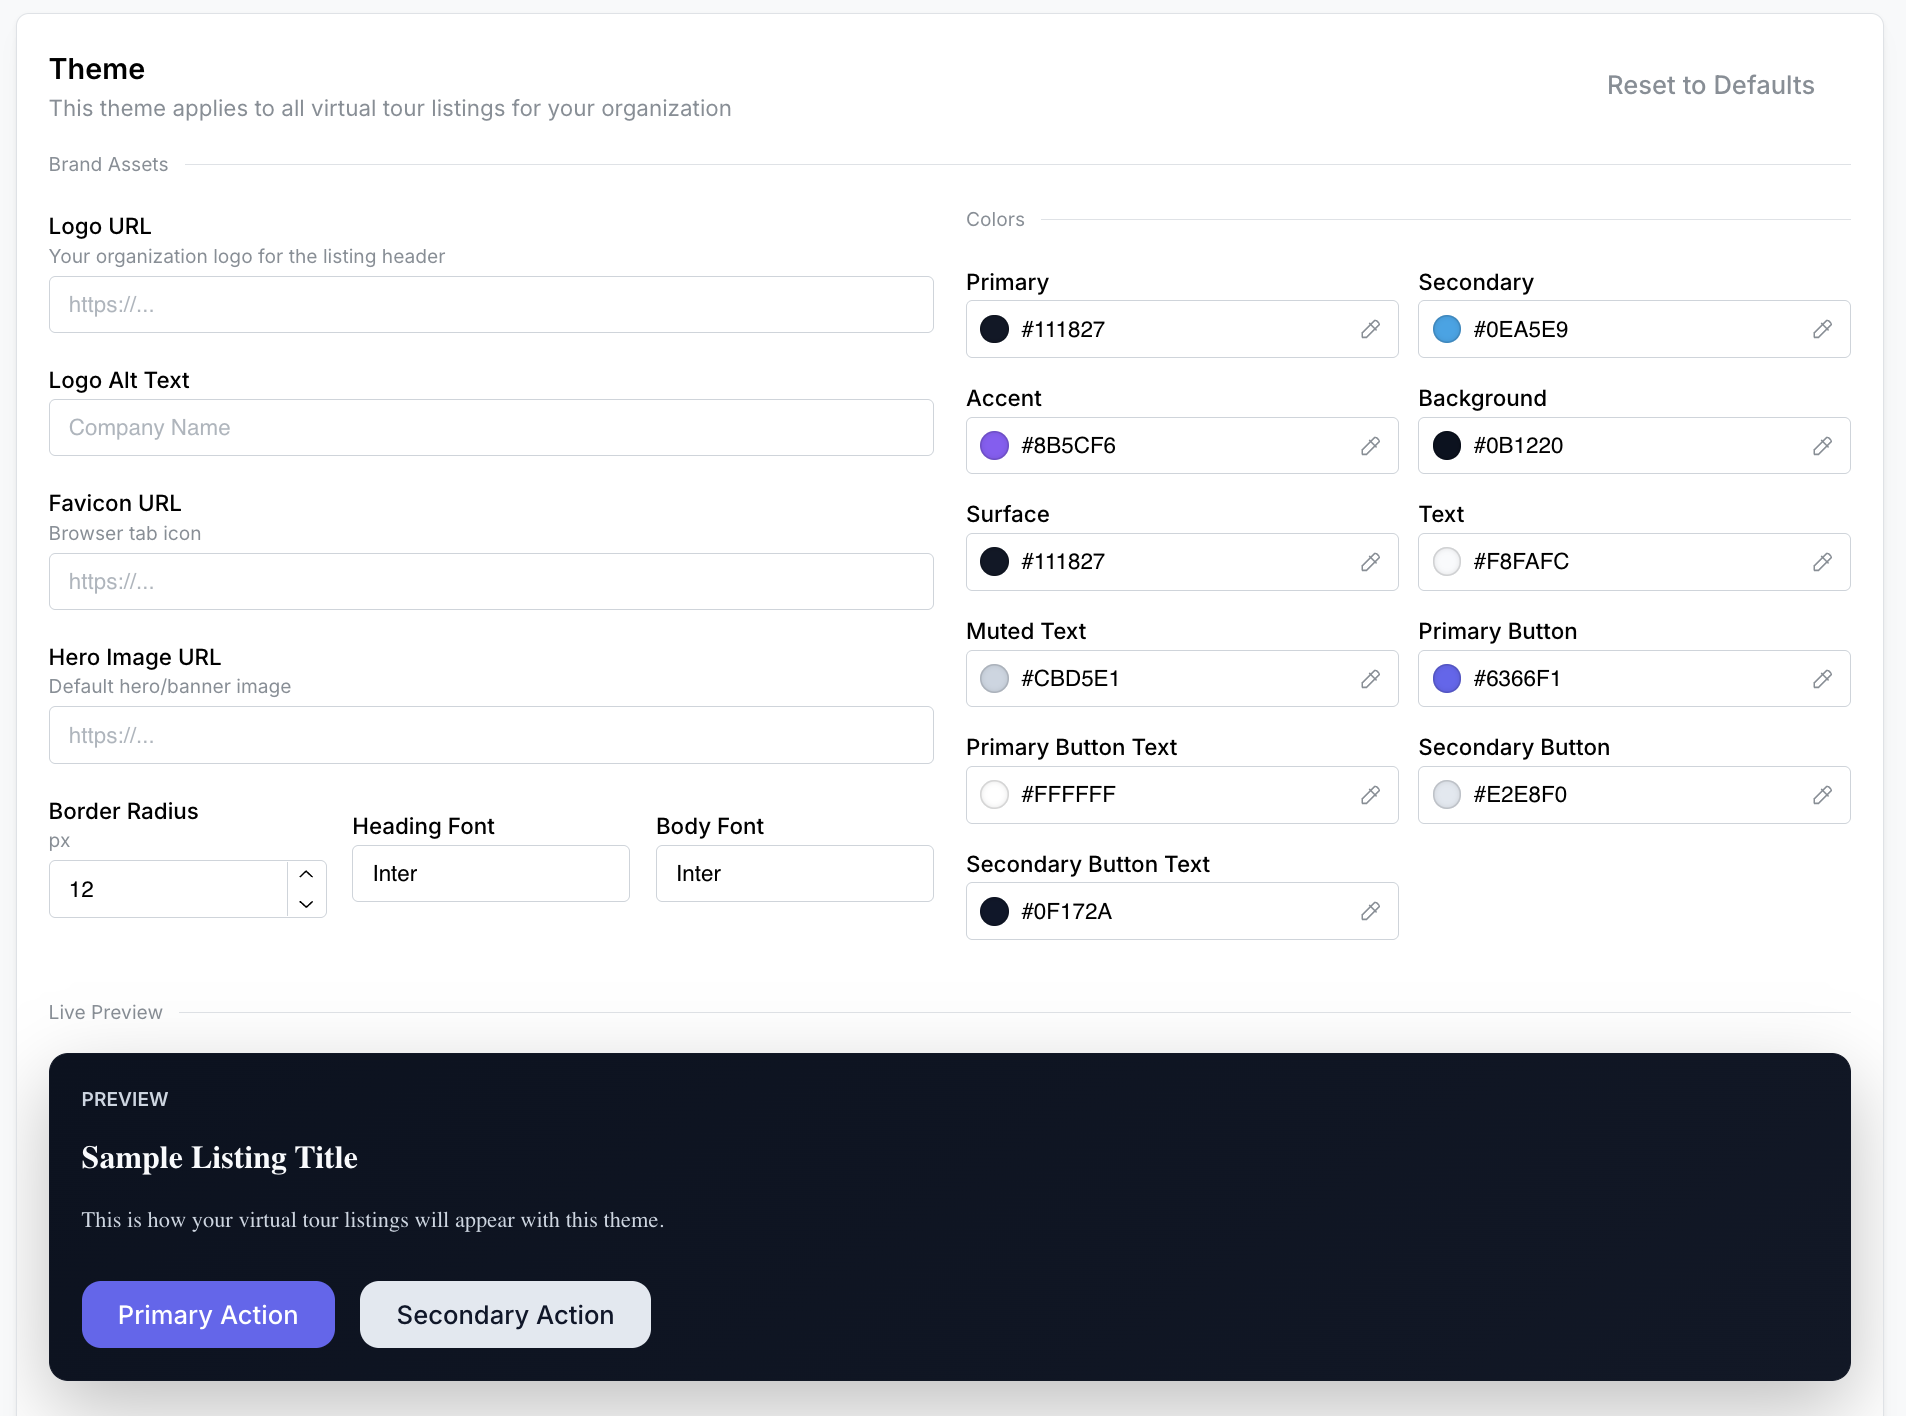Open the eyedropper picker for Secondary color

(1822, 329)
